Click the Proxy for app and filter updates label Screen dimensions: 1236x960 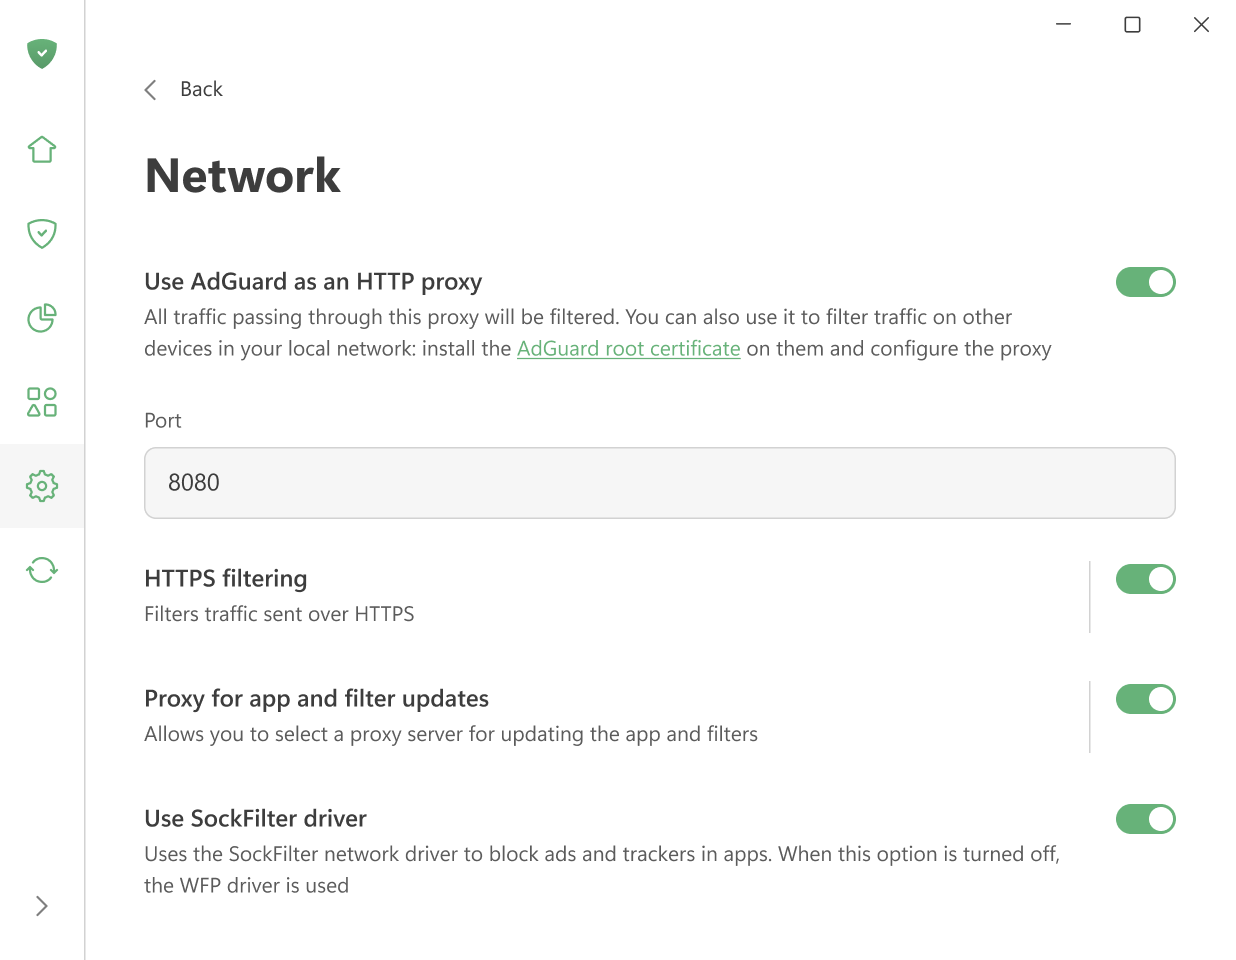click(317, 698)
